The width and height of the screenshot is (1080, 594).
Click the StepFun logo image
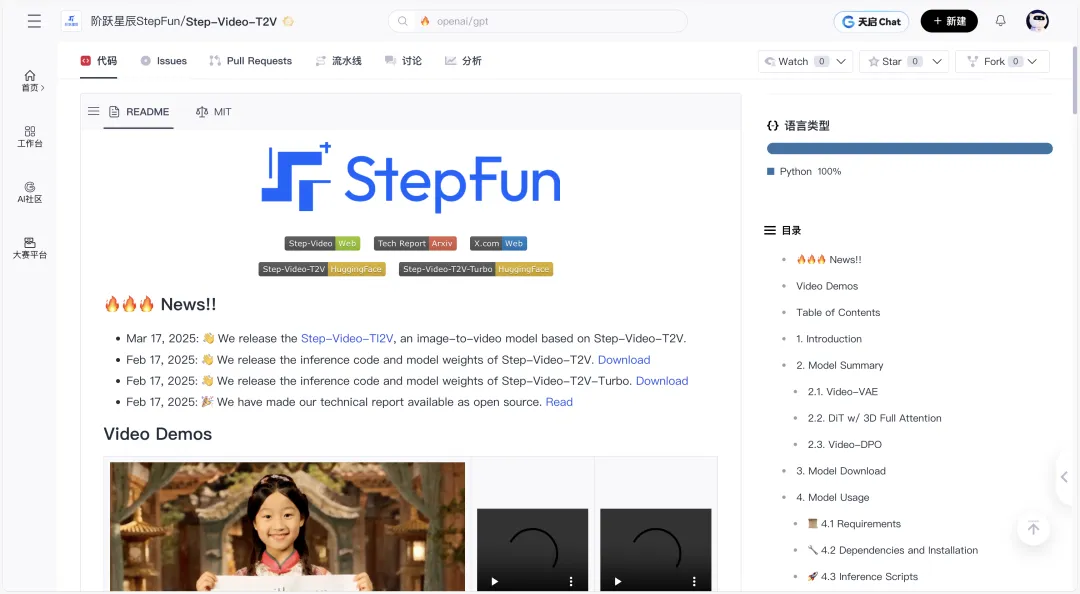pyautogui.click(x=411, y=178)
